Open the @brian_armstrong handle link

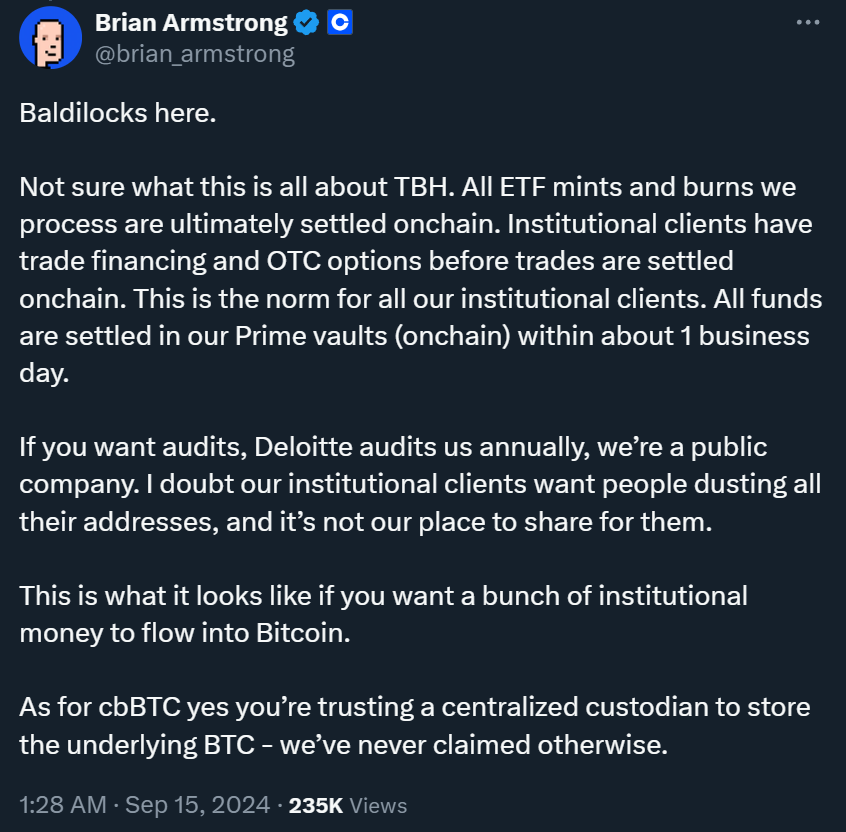tap(195, 54)
